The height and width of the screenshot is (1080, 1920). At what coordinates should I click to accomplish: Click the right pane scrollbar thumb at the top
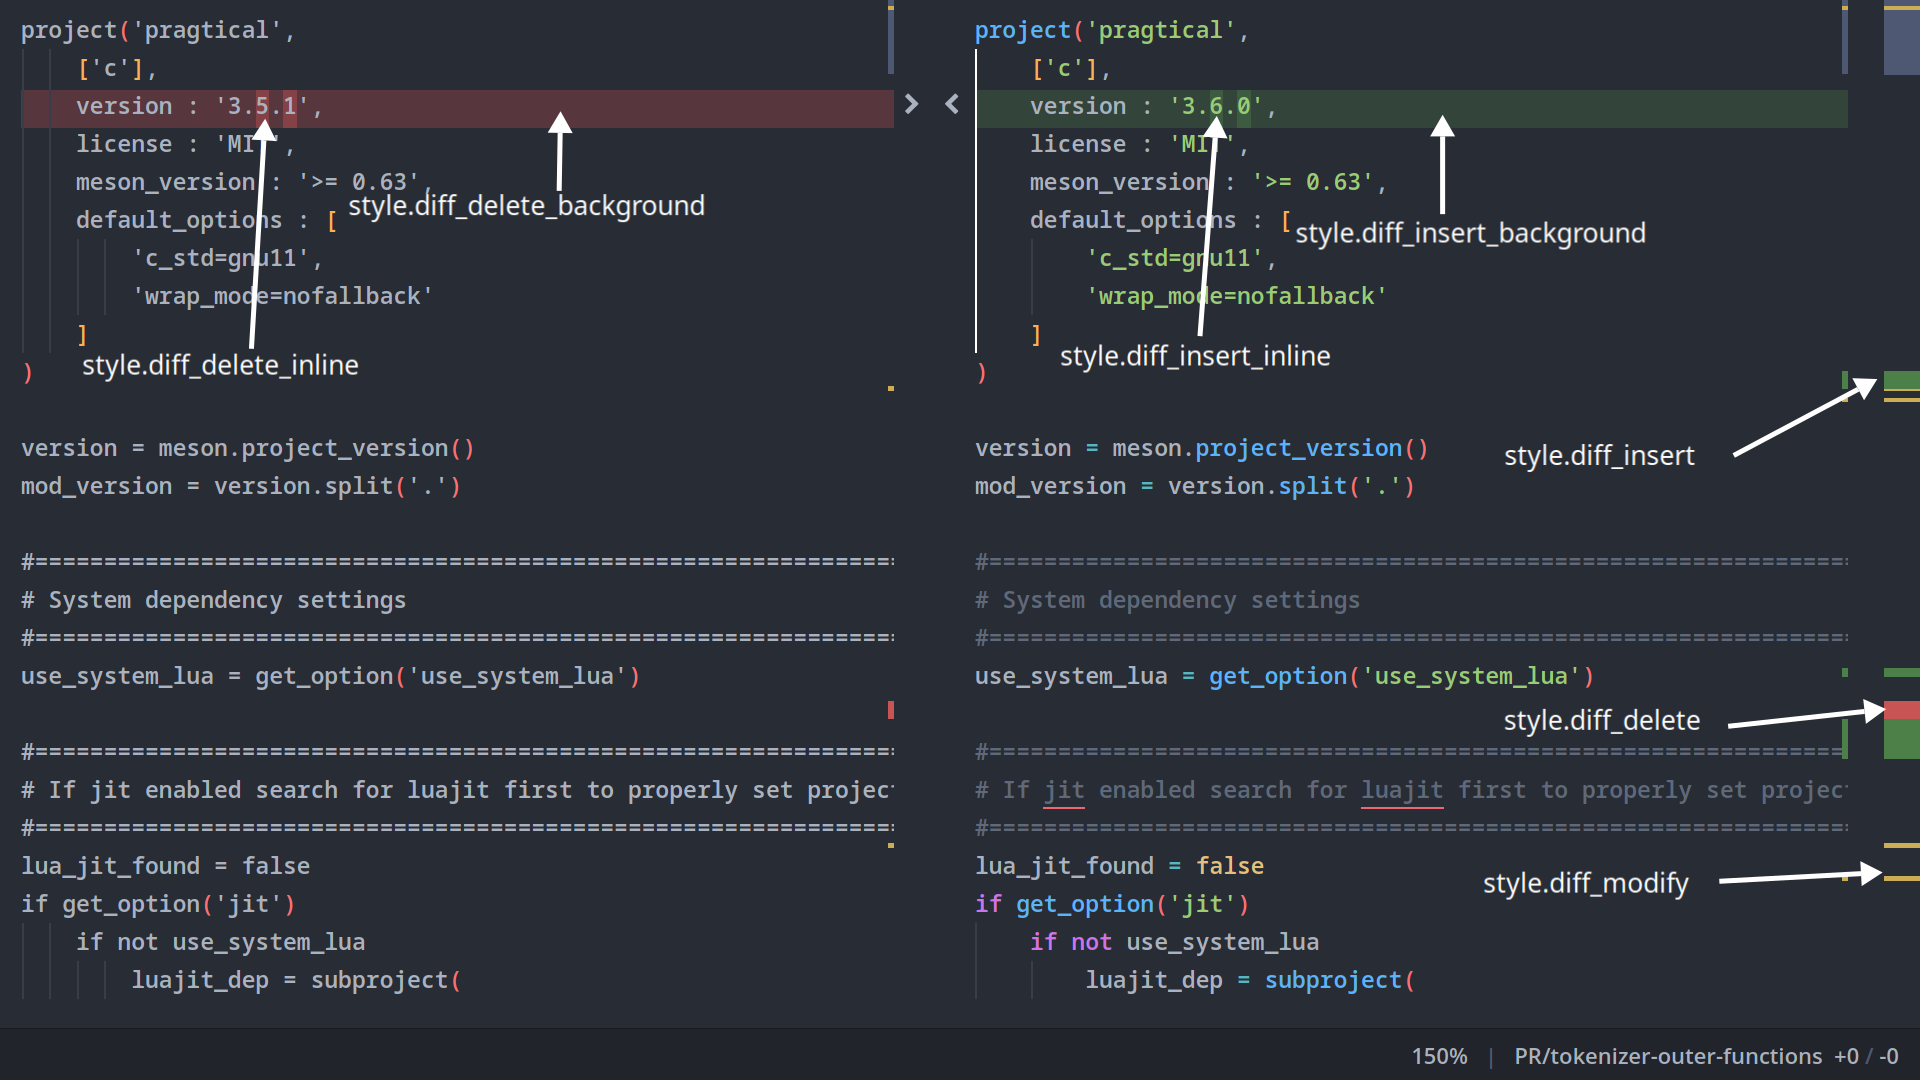(1845, 41)
